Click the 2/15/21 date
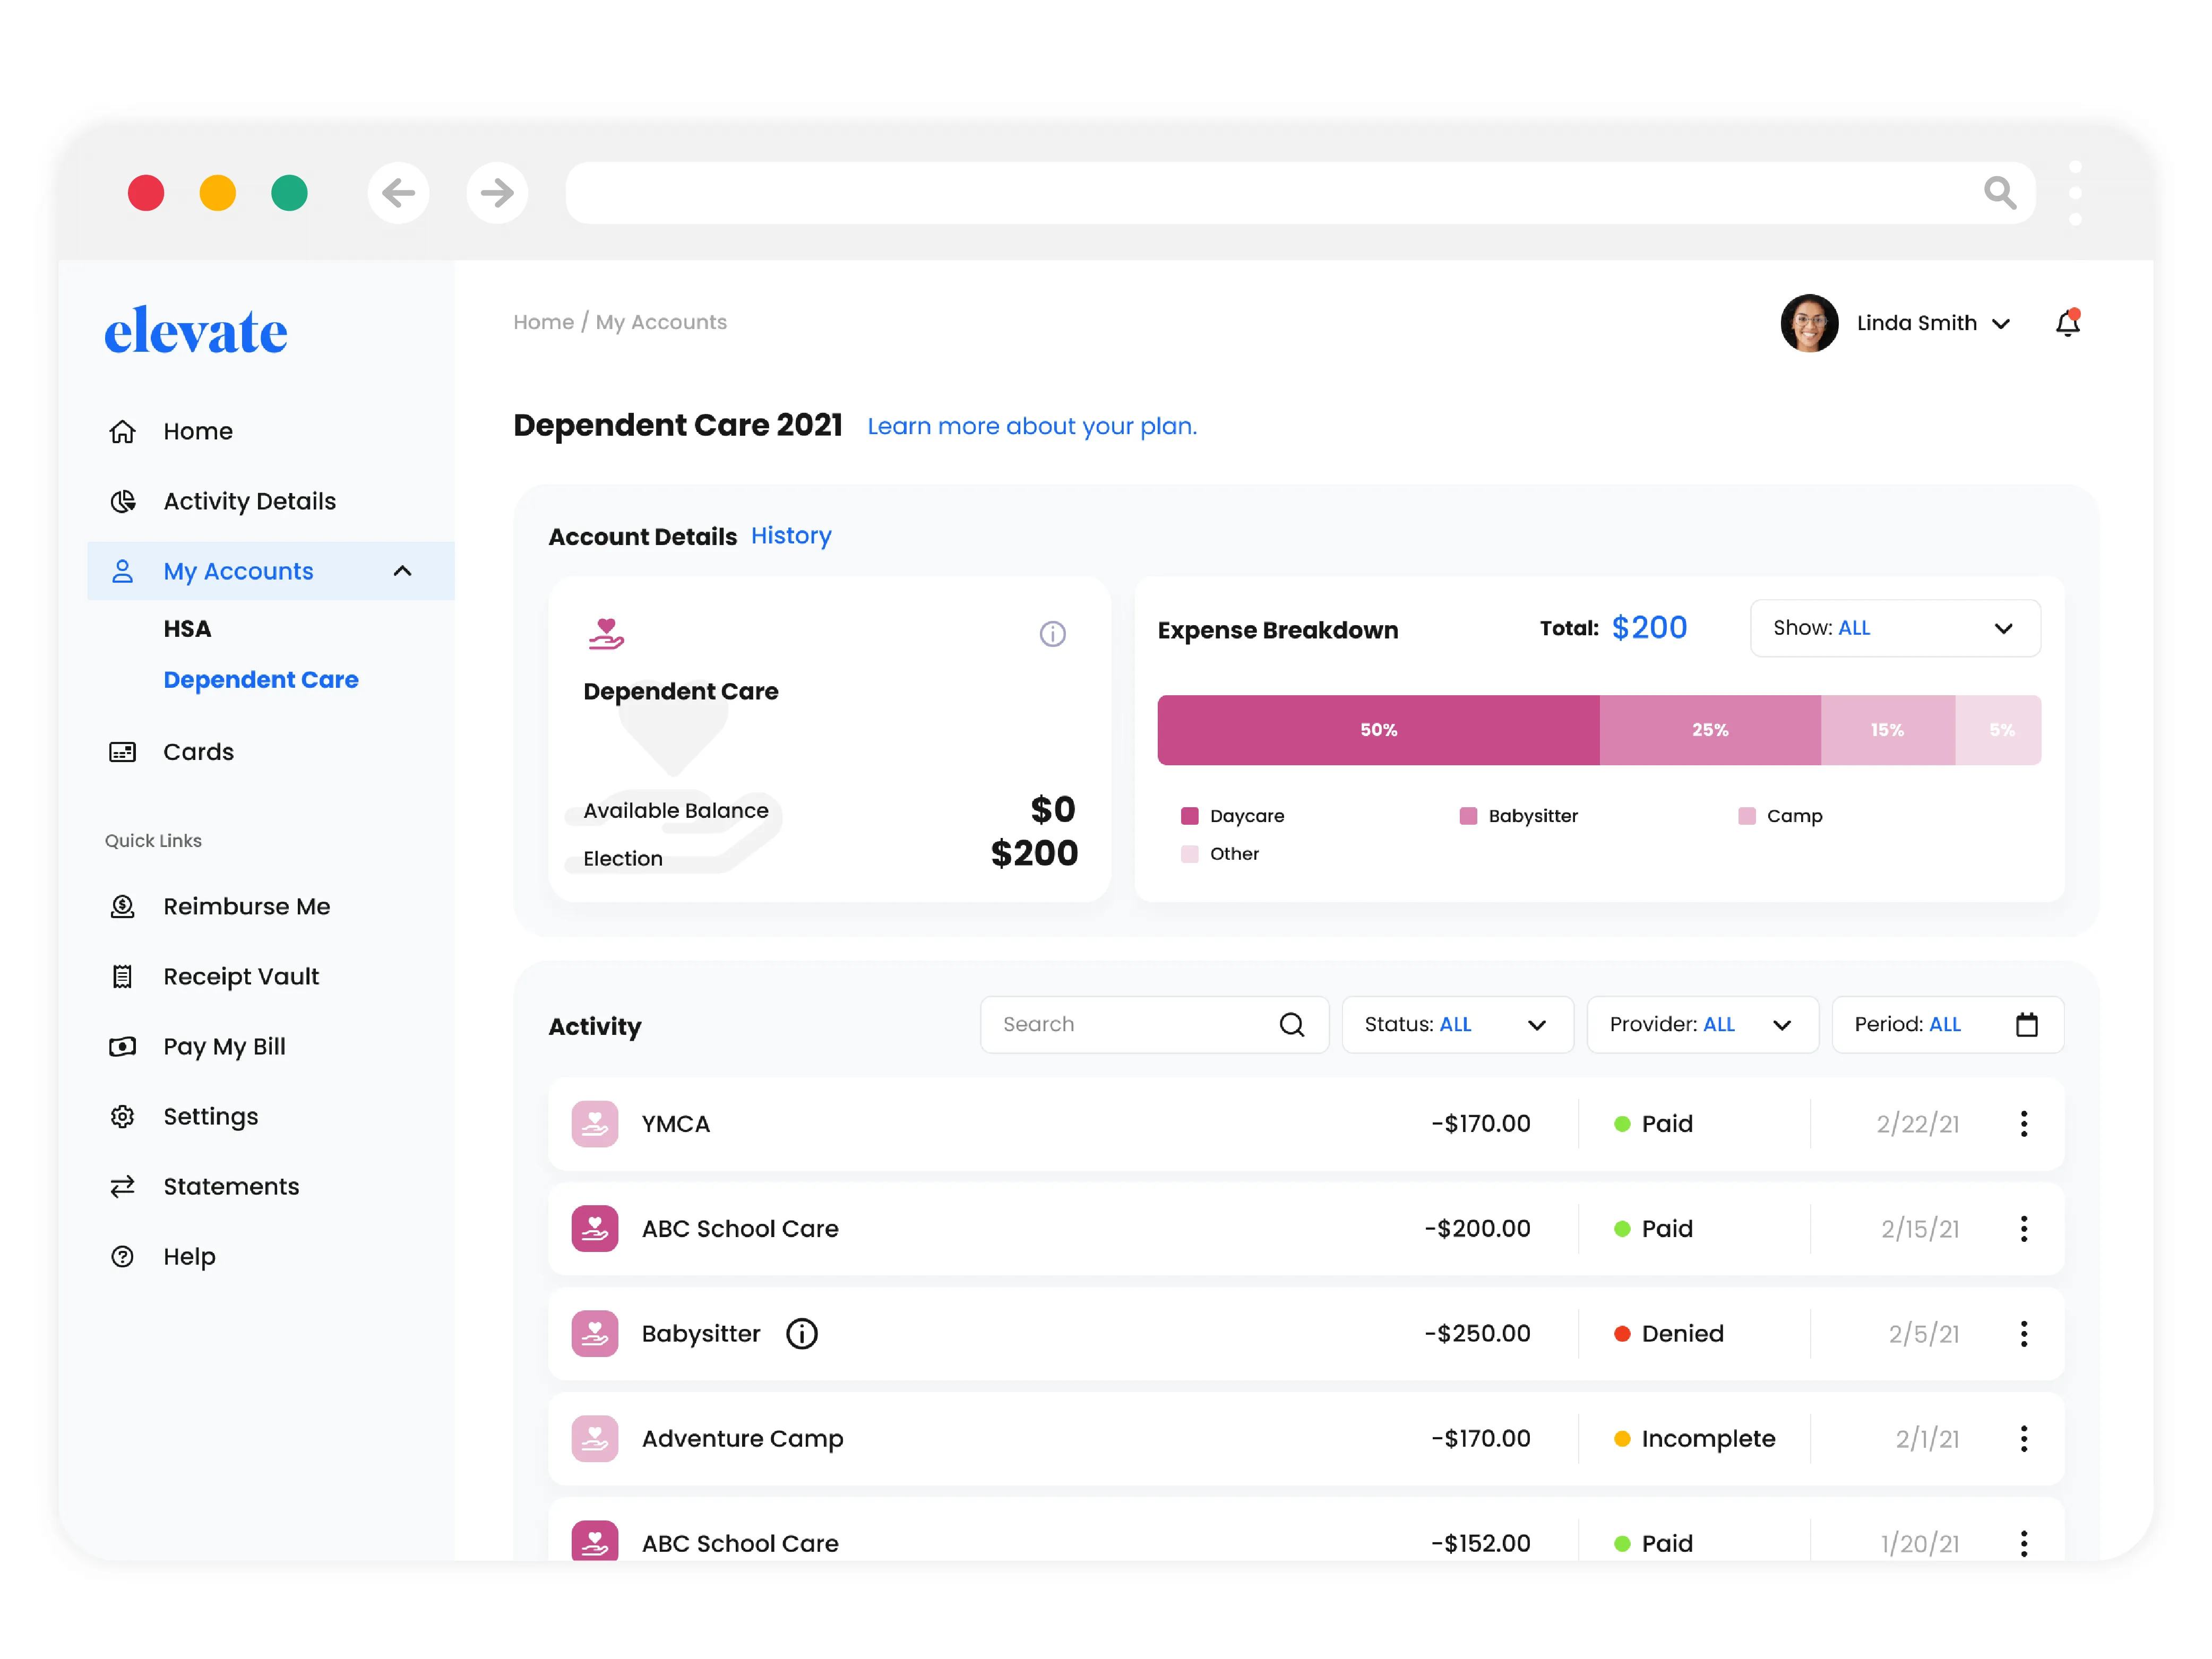 1919,1229
